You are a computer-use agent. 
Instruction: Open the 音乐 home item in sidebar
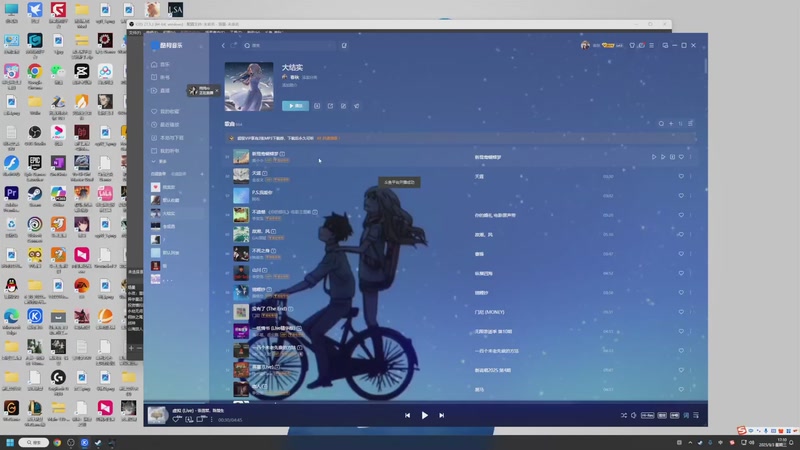[160, 64]
